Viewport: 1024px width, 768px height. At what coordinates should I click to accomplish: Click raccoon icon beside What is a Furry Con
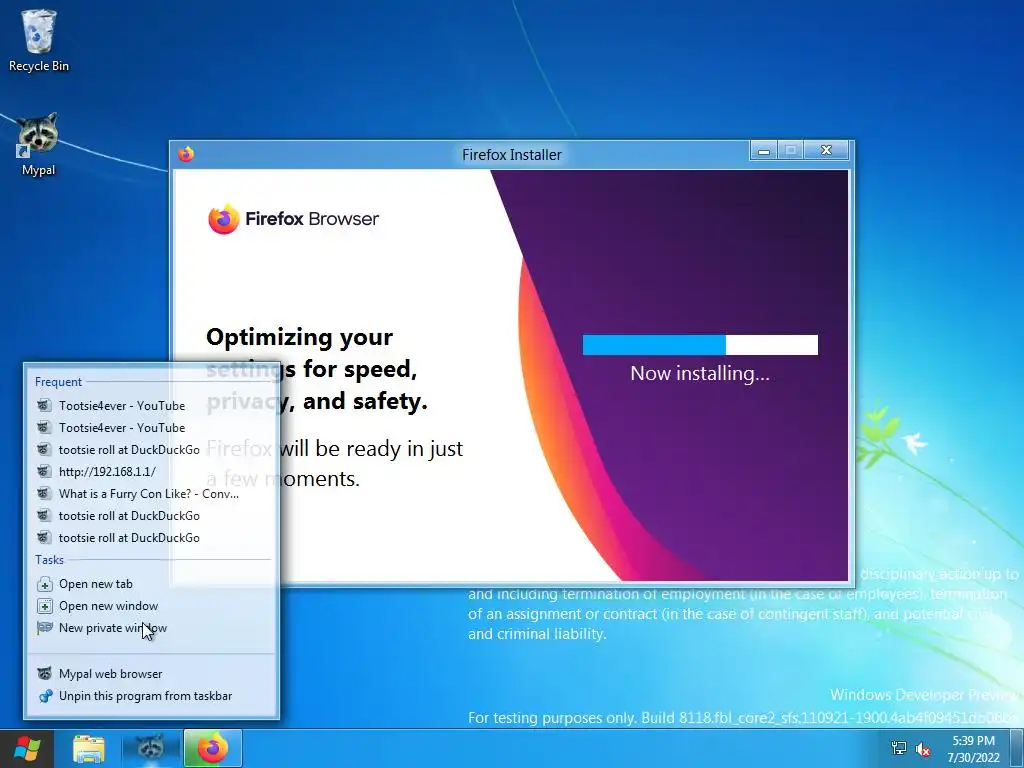(44, 493)
